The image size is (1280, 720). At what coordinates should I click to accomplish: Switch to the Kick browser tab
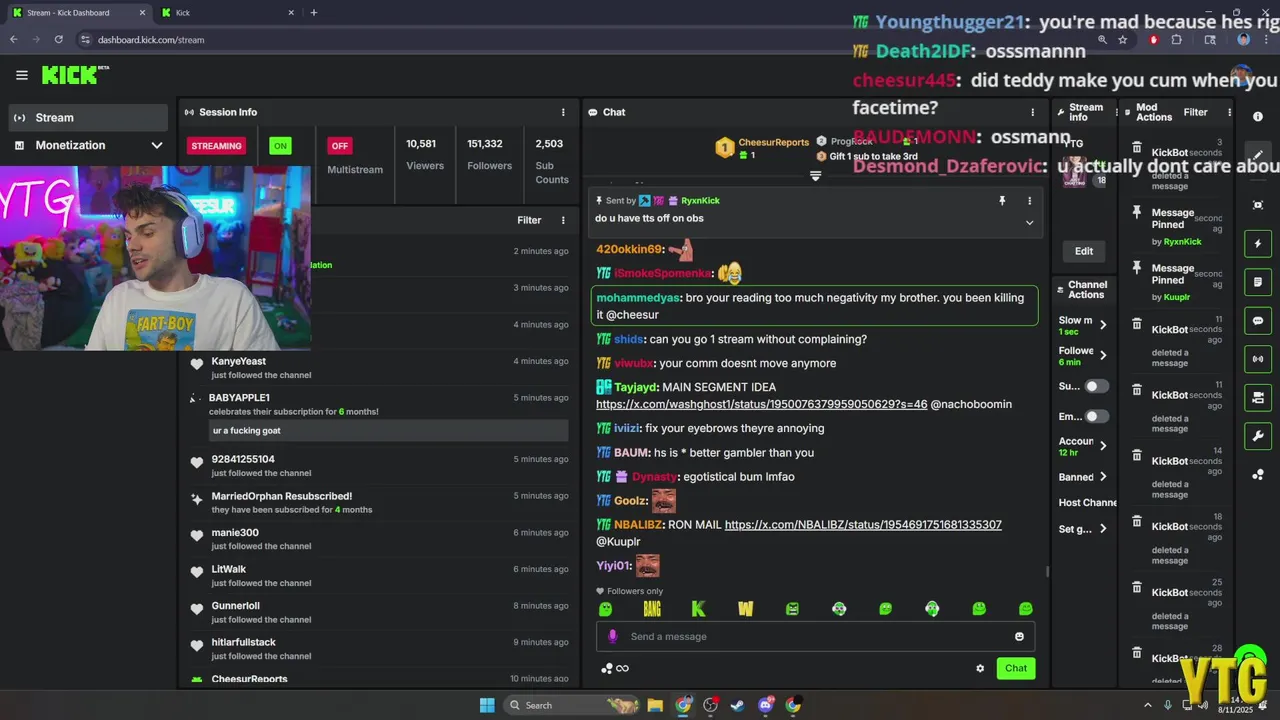pyautogui.click(x=228, y=13)
